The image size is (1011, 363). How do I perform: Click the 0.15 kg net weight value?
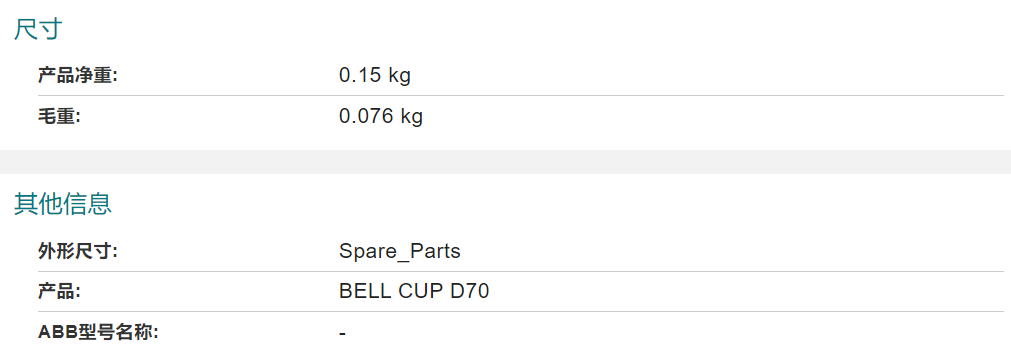tap(375, 76)
